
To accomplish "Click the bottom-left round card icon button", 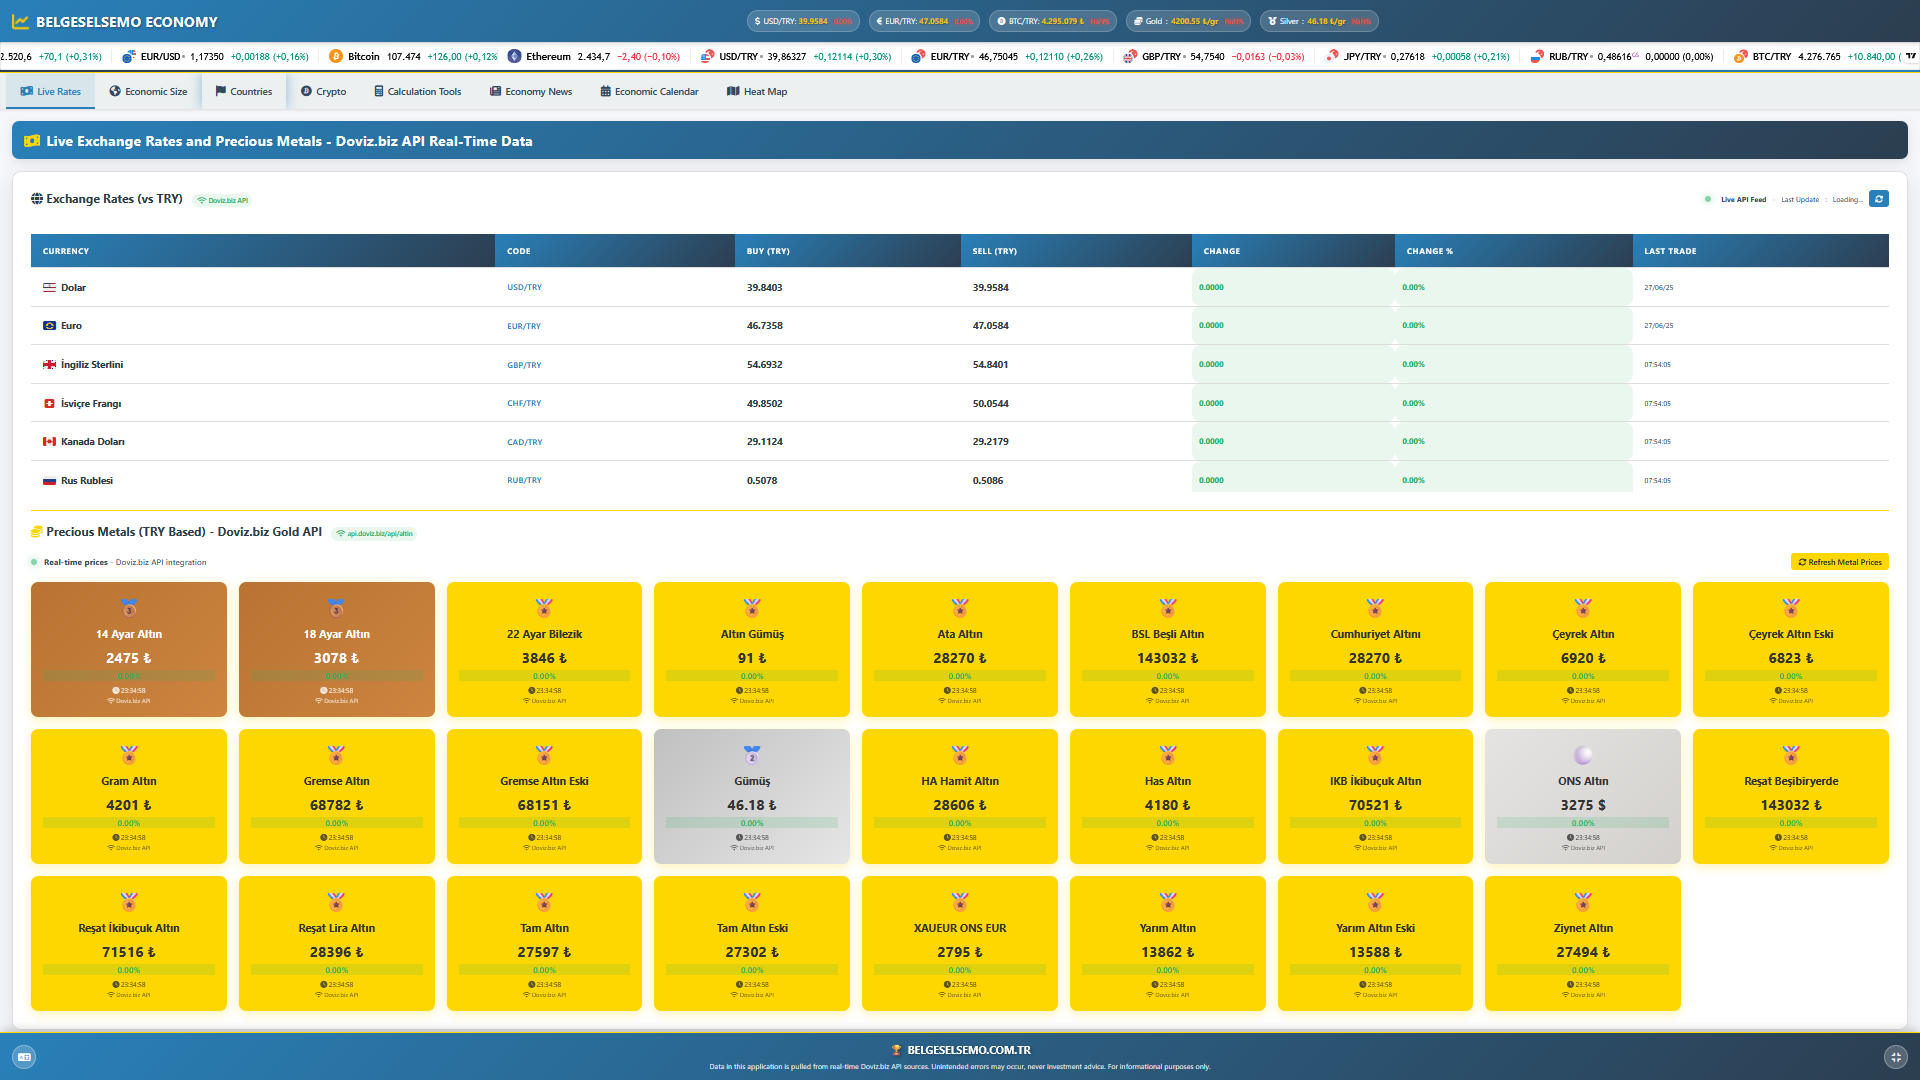I will [24, 1057].
